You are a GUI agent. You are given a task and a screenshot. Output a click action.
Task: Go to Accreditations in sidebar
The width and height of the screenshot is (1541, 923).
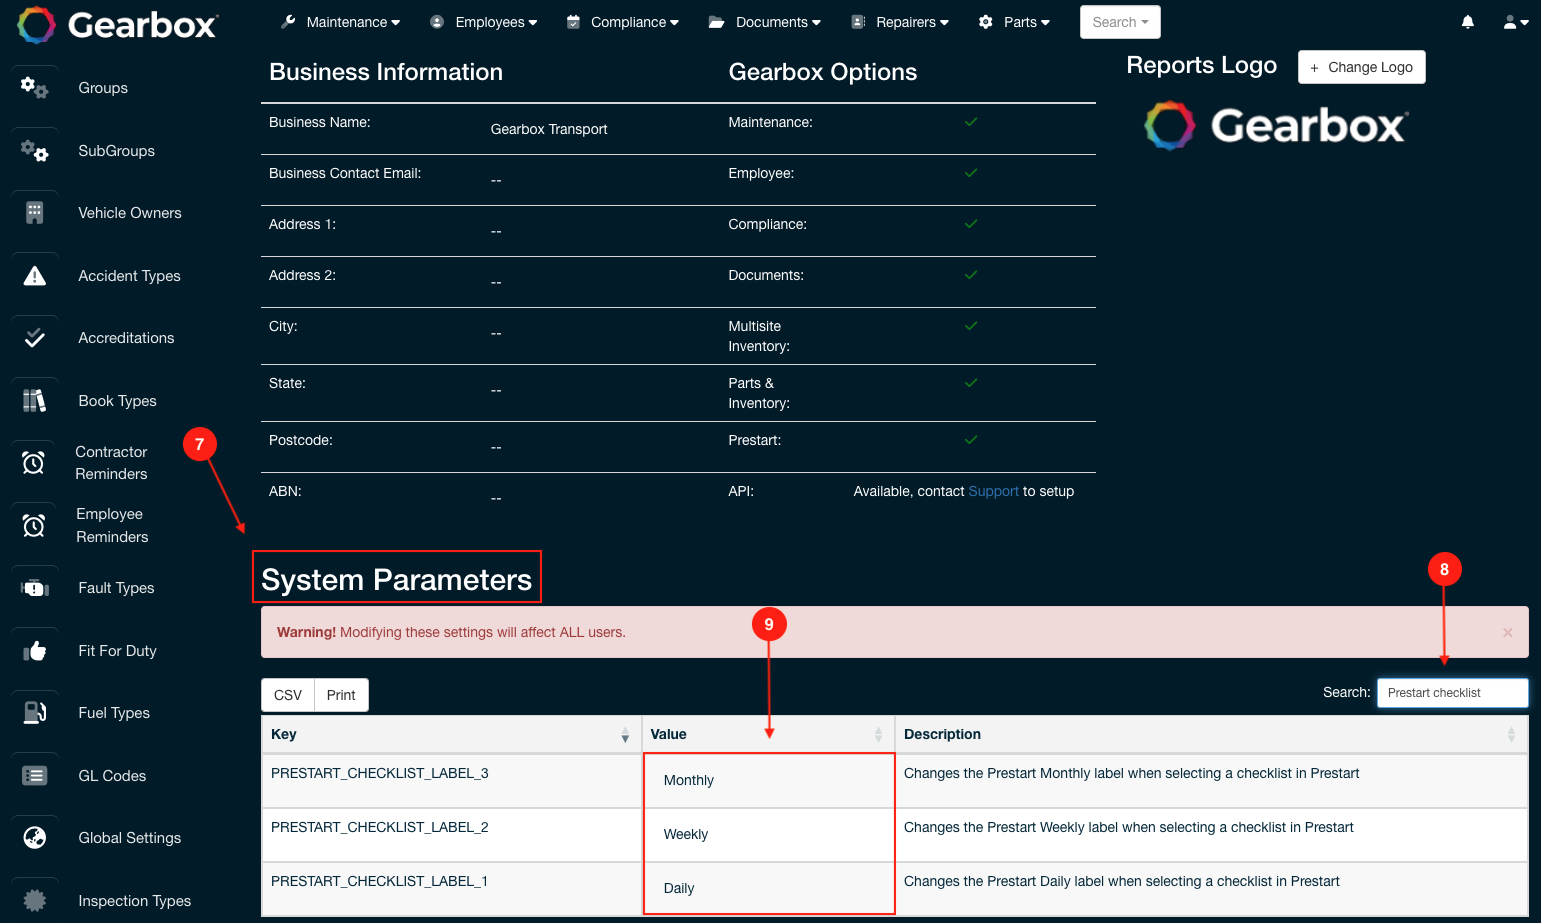point(126,338)
